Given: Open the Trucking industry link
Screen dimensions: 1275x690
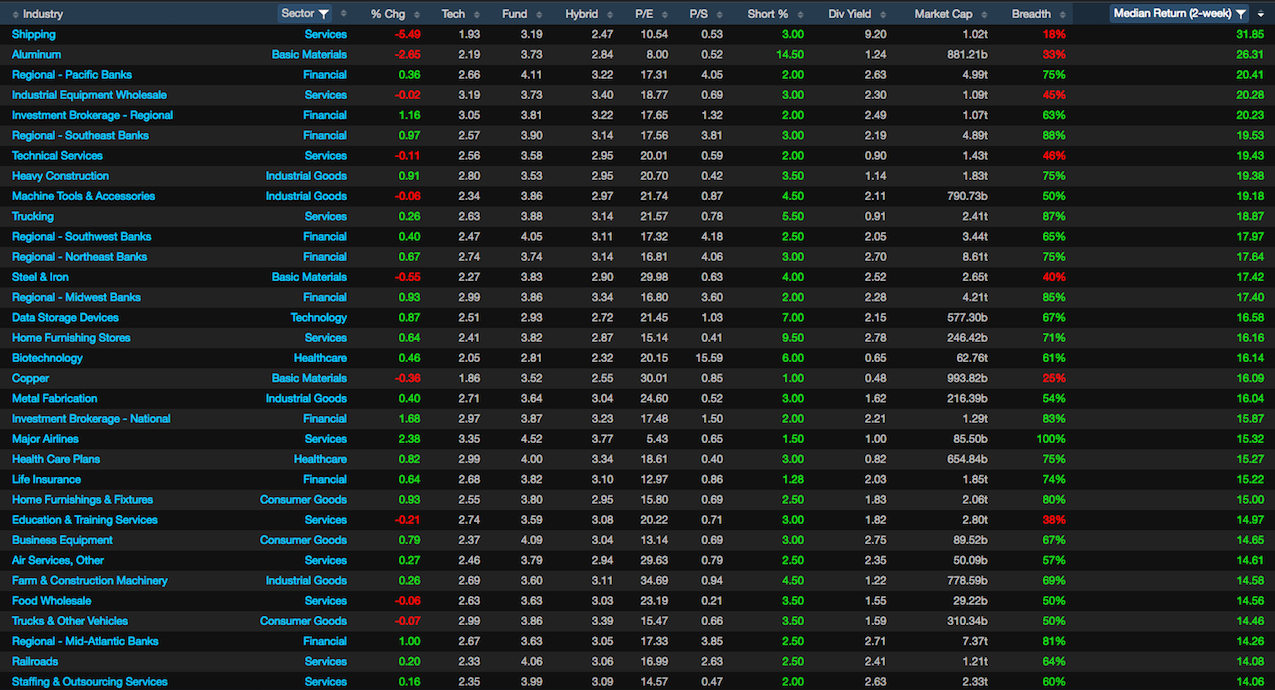Looking at the screenshot, I should [x=33, y=216].
